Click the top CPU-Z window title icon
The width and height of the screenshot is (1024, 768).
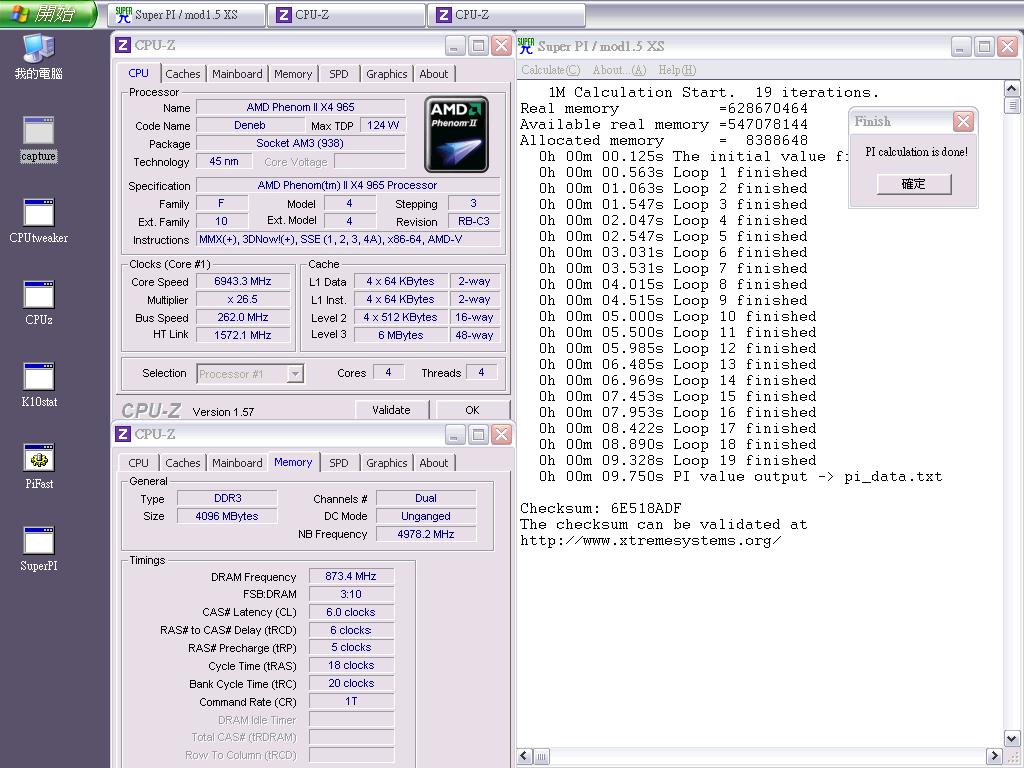click(x=123, y=45)
